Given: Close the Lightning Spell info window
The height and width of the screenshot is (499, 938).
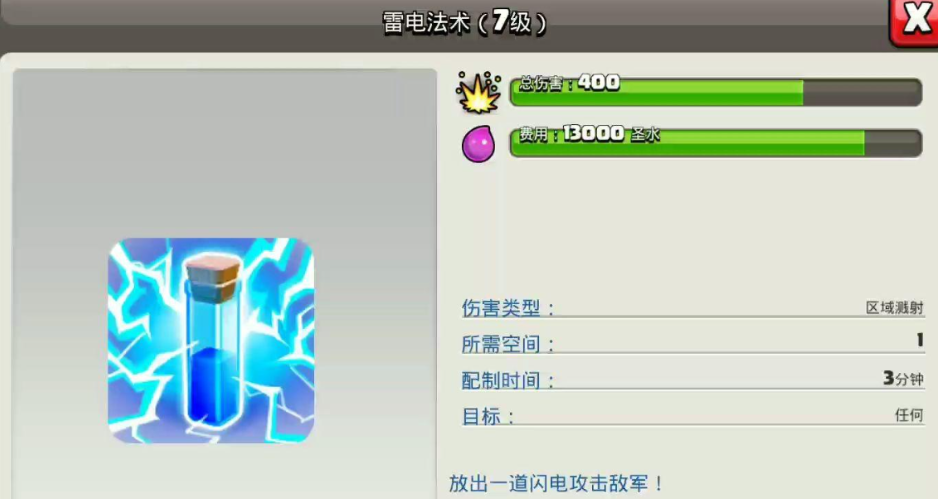Looking at the screenshot, I should (914, 22).
